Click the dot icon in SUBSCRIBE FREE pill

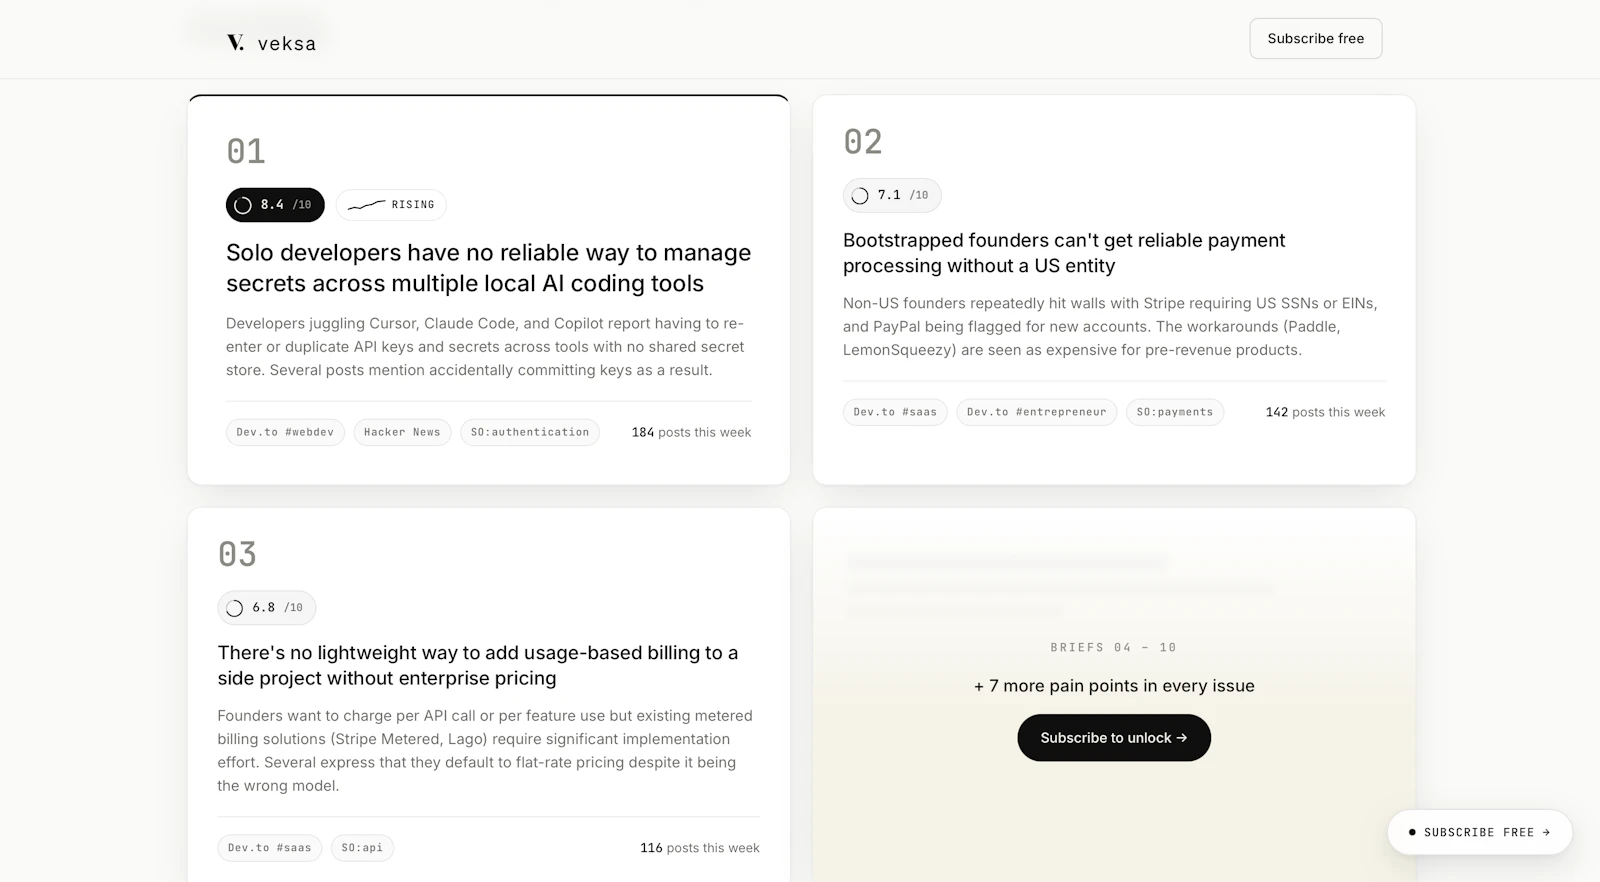tap(1412, 832)
